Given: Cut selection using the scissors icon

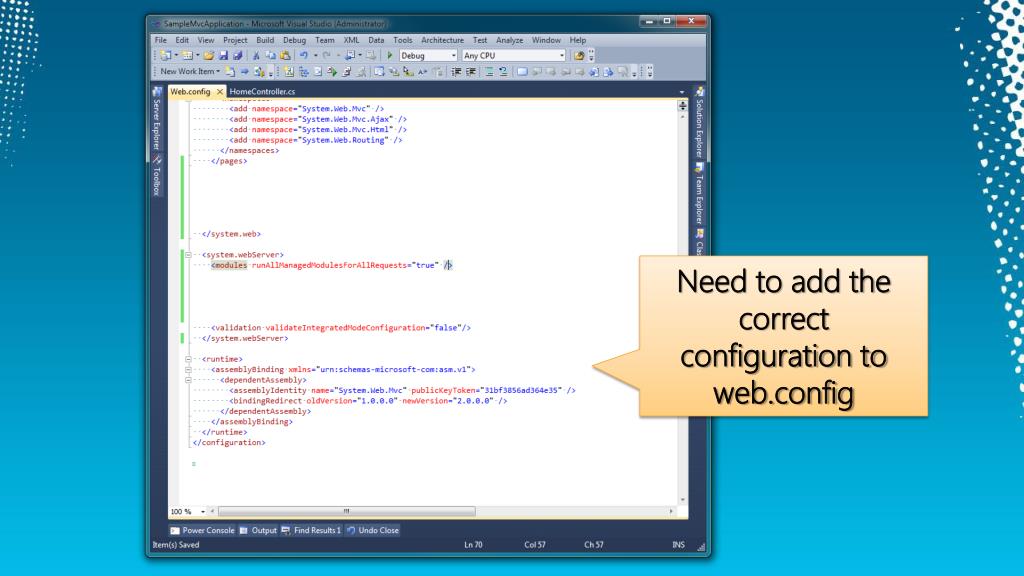Looking at the screenshot, I should (256, 56).
